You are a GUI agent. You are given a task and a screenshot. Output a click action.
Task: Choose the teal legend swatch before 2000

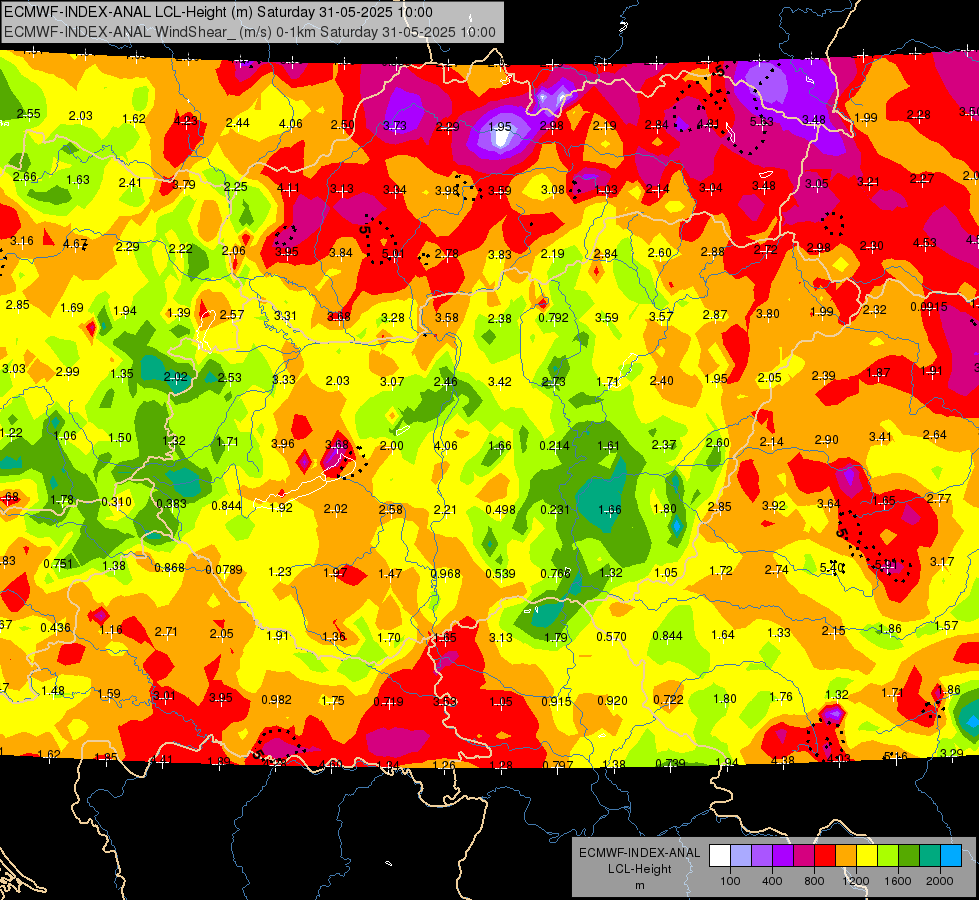(x=930, y=855)
